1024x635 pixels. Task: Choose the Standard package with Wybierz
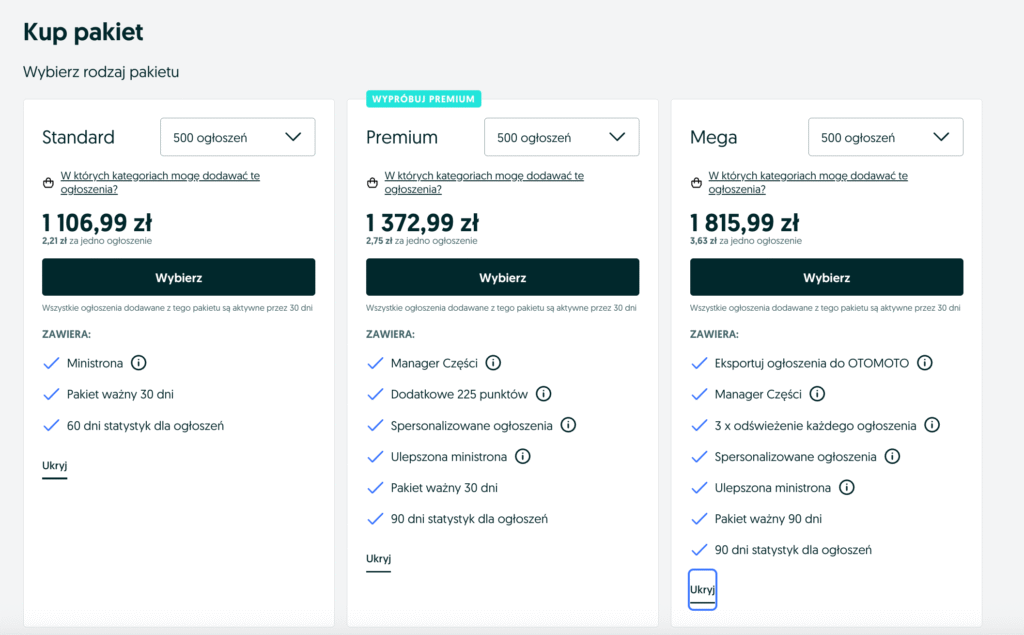pos(178,277)
